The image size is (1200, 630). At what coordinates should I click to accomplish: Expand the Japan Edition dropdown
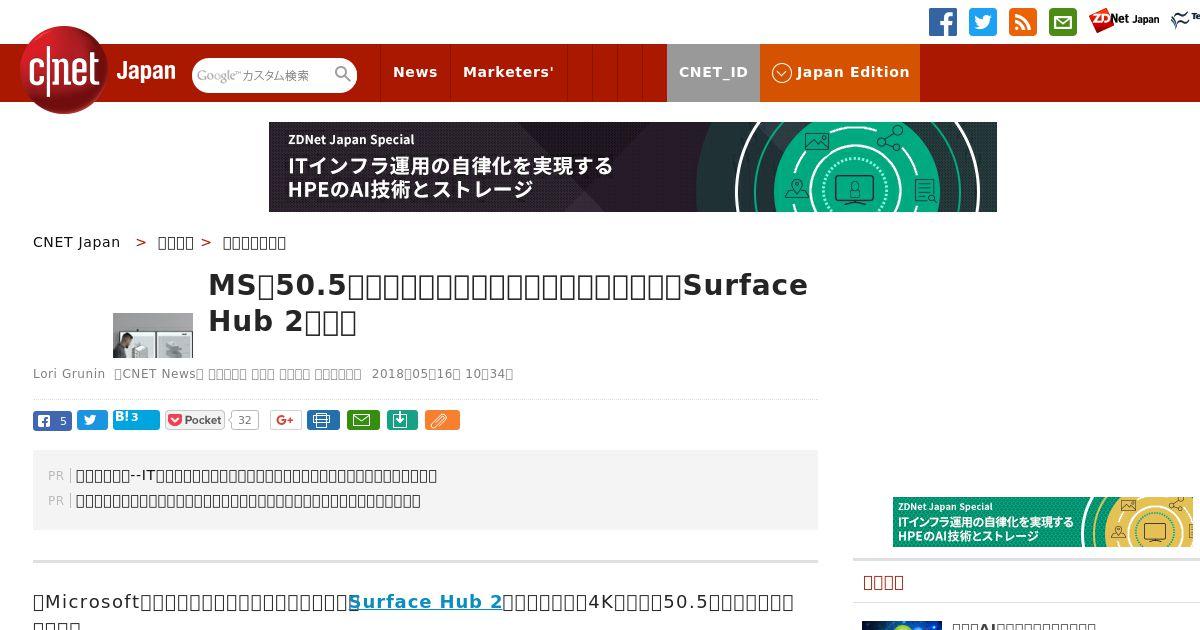(840, 73)
